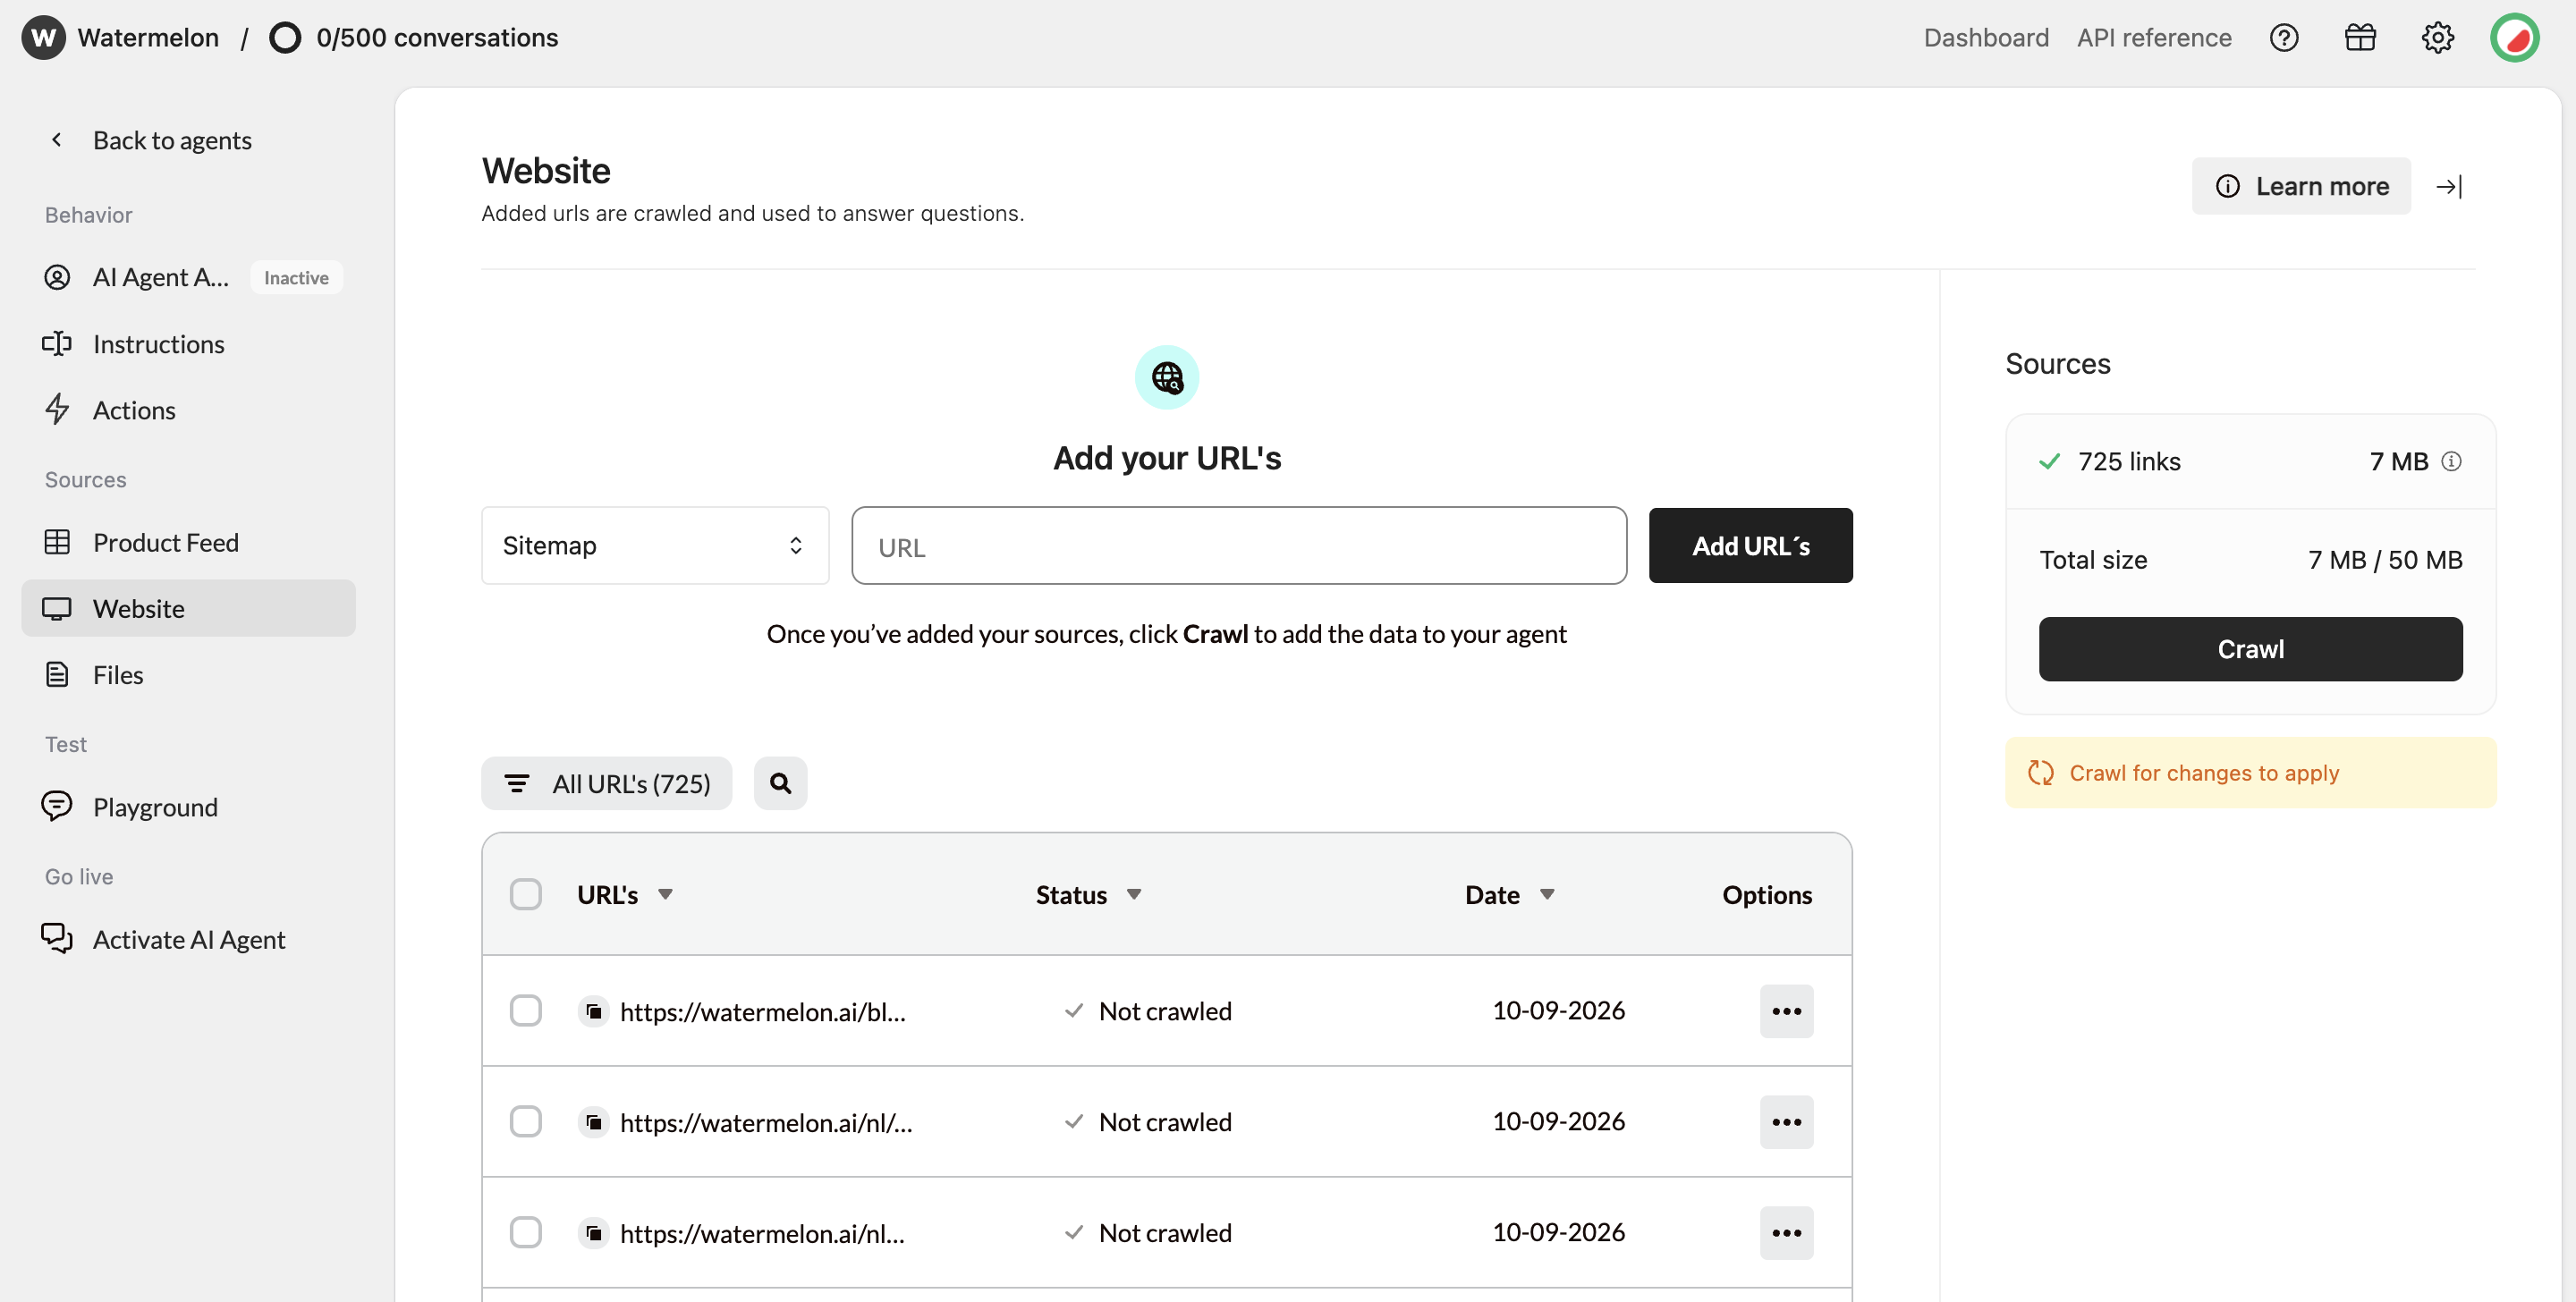Click the Watermelon W logo
Viewport: 2576px width, 1302px height.
(x=43, y=38)
